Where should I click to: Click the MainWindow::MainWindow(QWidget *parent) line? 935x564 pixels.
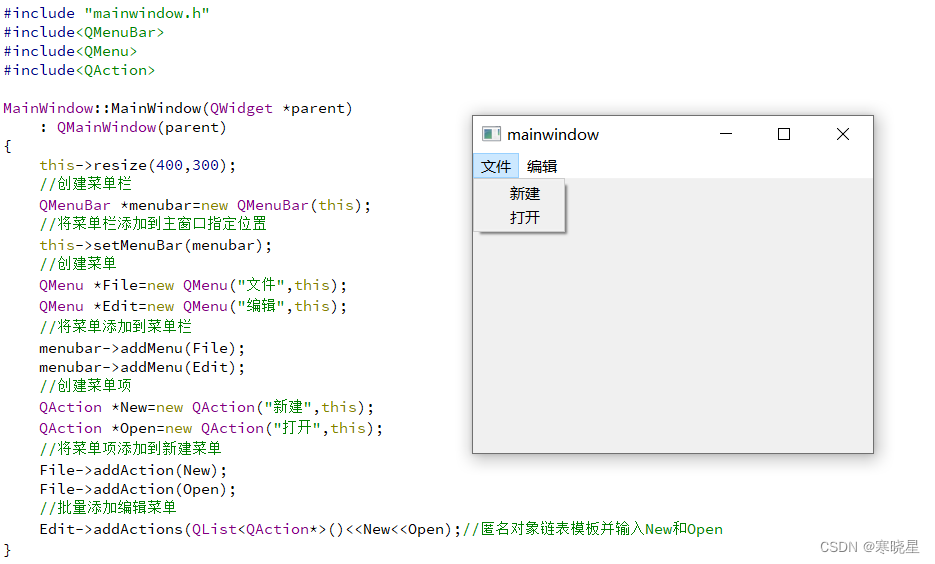click(178, 109)
